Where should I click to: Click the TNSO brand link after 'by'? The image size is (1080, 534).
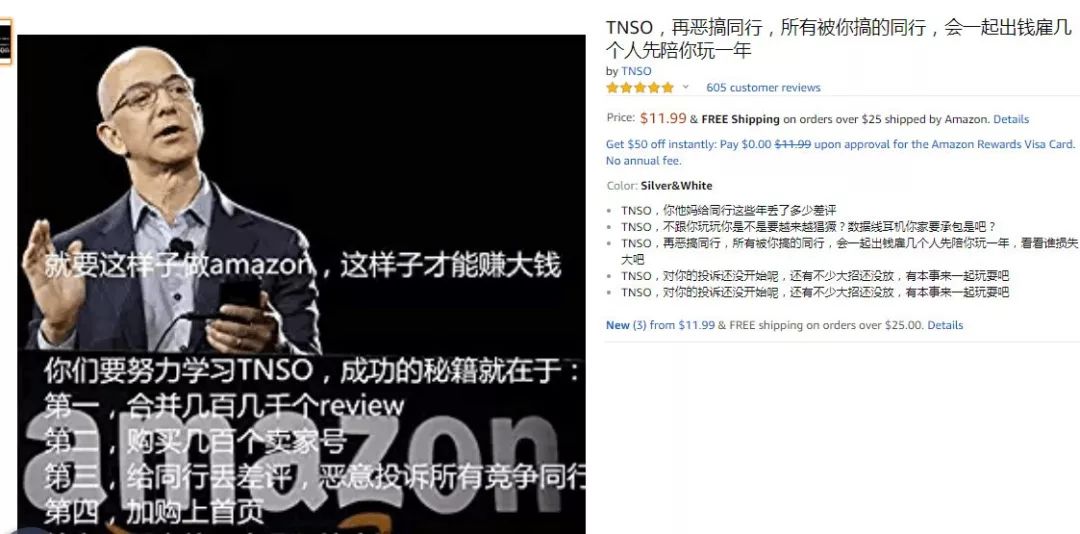636,71
